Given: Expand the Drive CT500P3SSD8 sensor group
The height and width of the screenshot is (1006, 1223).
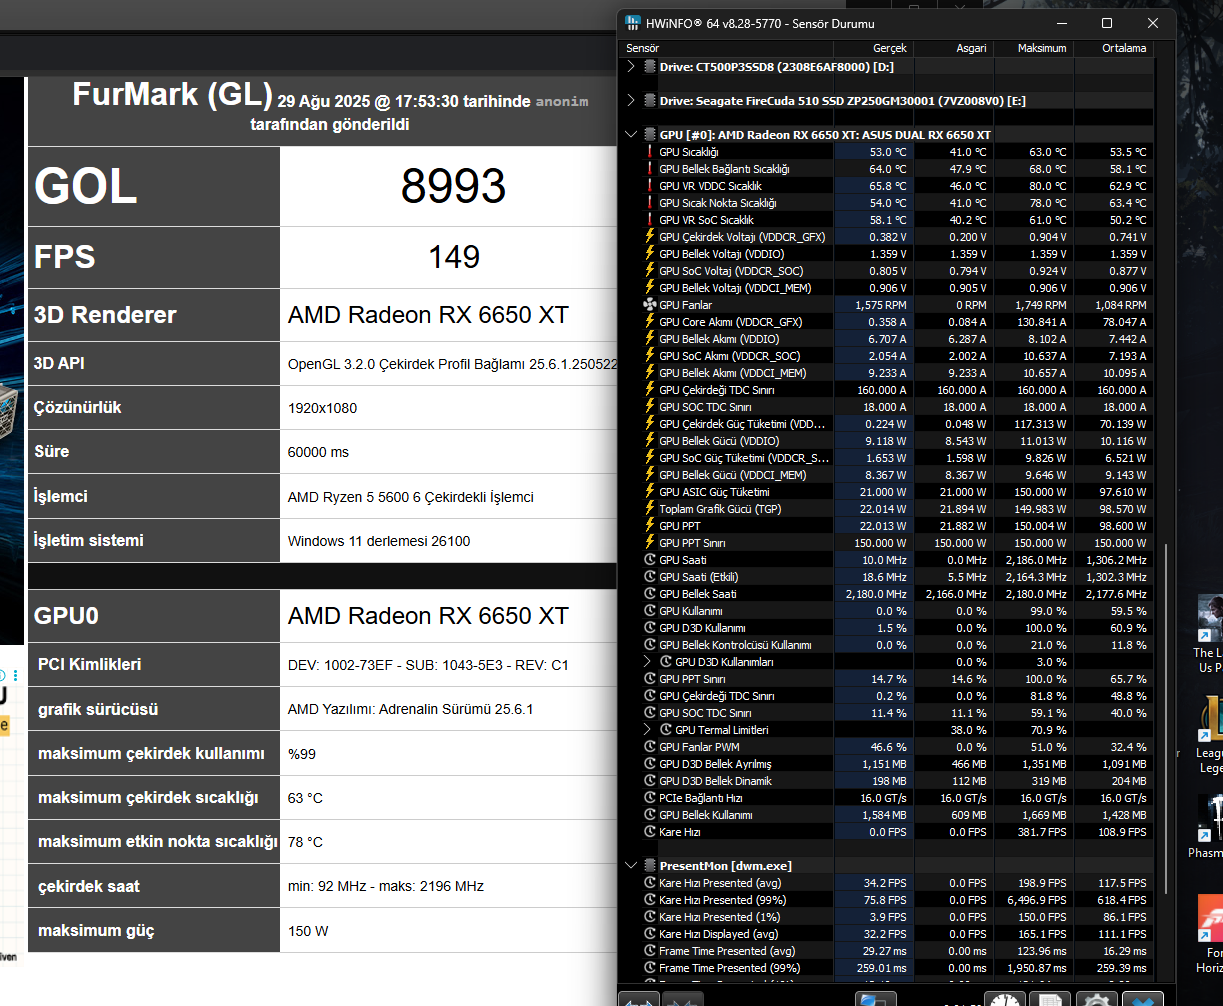Looking at the screenshot, I should point(630,67).
